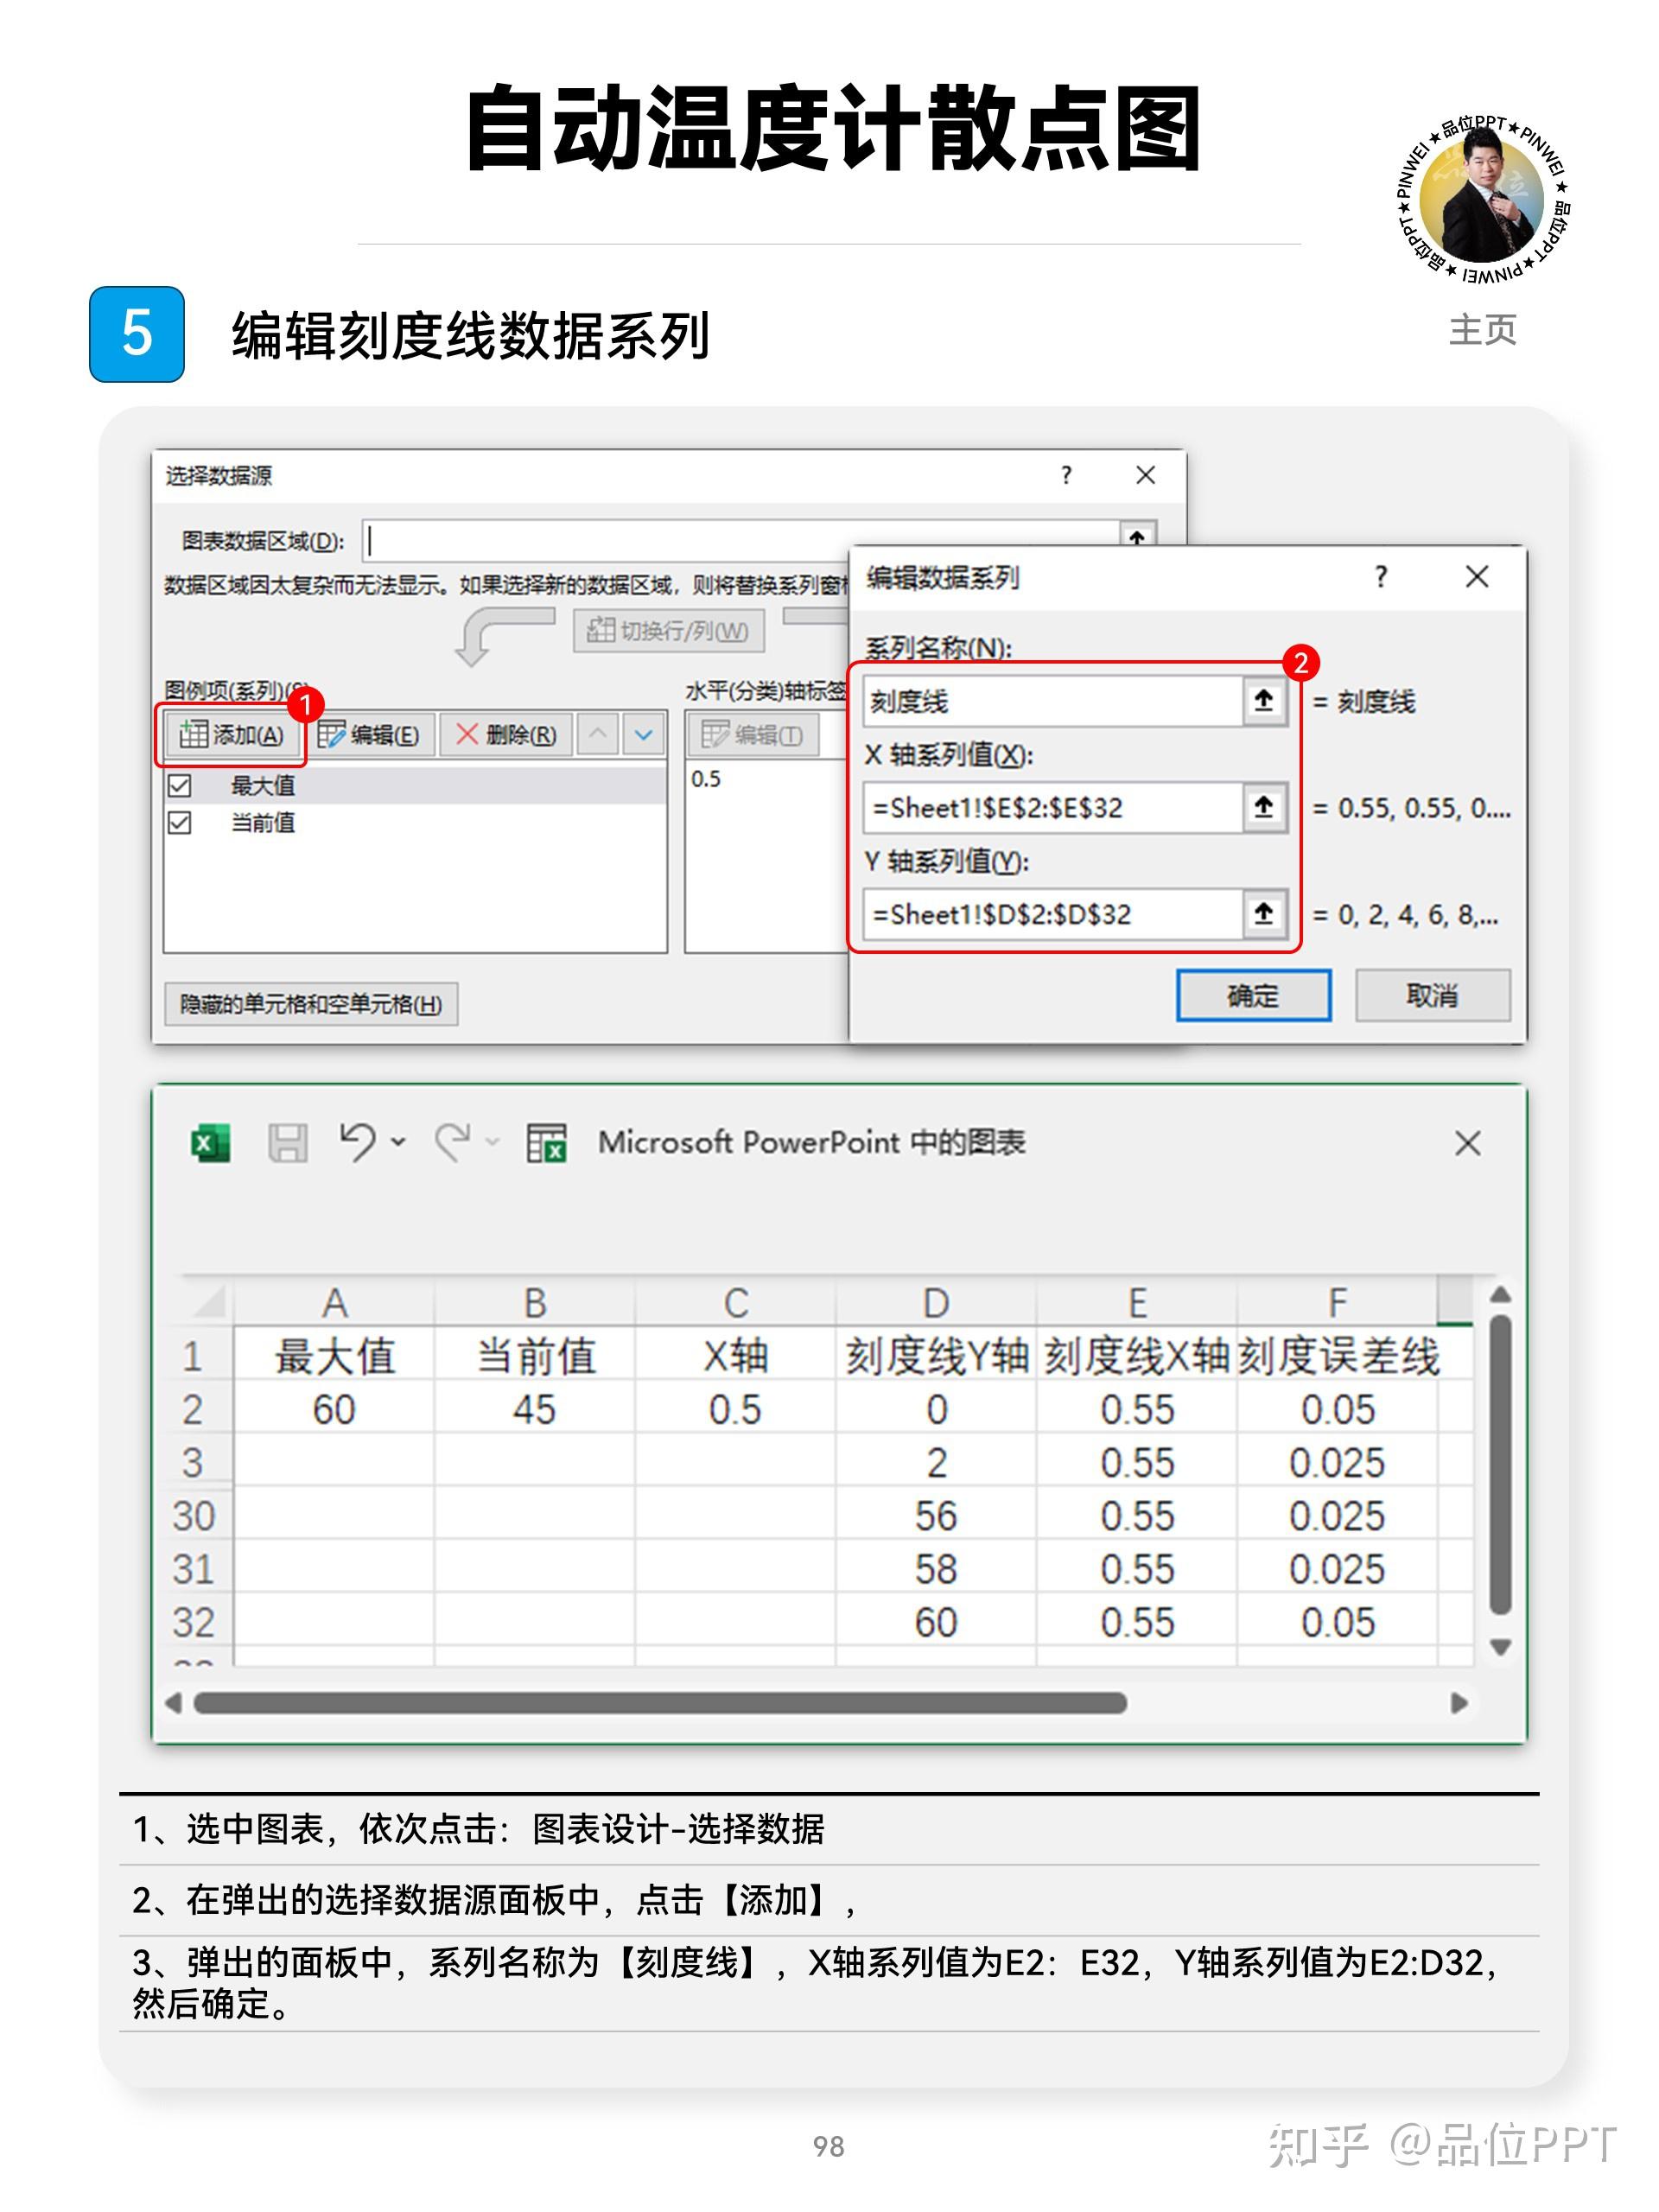Click the 主页 home link
This screenshot has width=1659, height=2212.
pos(1482,329)
